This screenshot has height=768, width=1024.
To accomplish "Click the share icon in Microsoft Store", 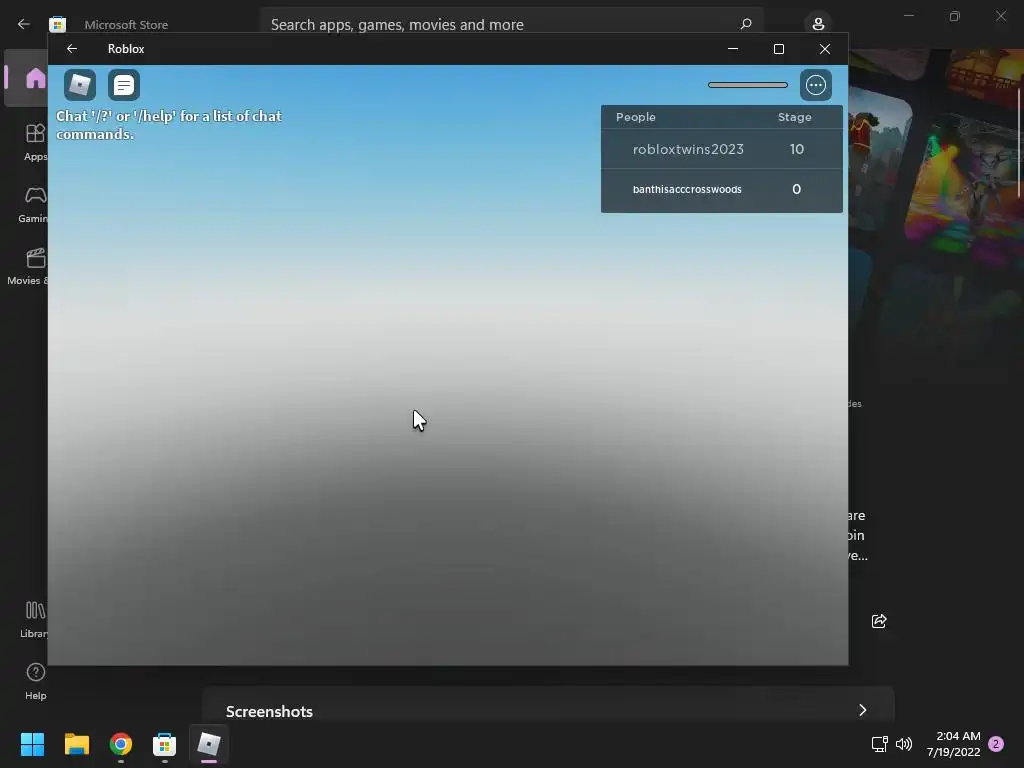I will pos(879,621).
